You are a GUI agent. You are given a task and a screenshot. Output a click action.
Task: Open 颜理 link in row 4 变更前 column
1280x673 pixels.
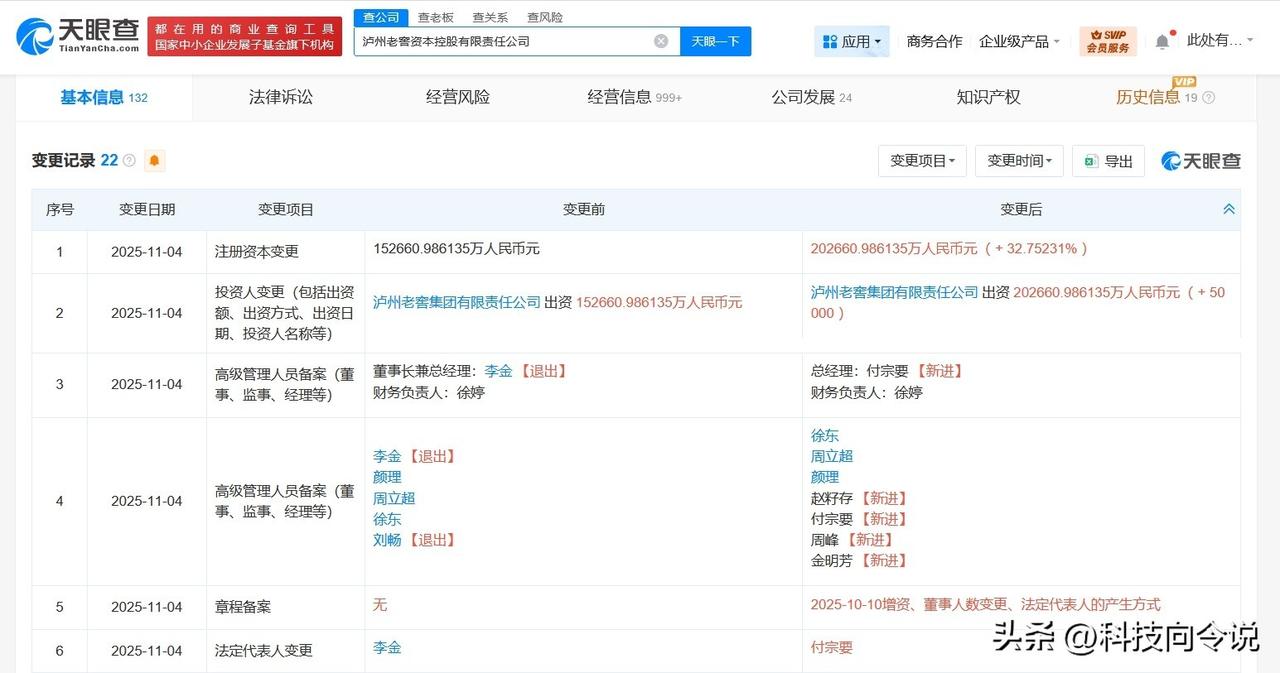pyautogui.click(x=387, y=477)
